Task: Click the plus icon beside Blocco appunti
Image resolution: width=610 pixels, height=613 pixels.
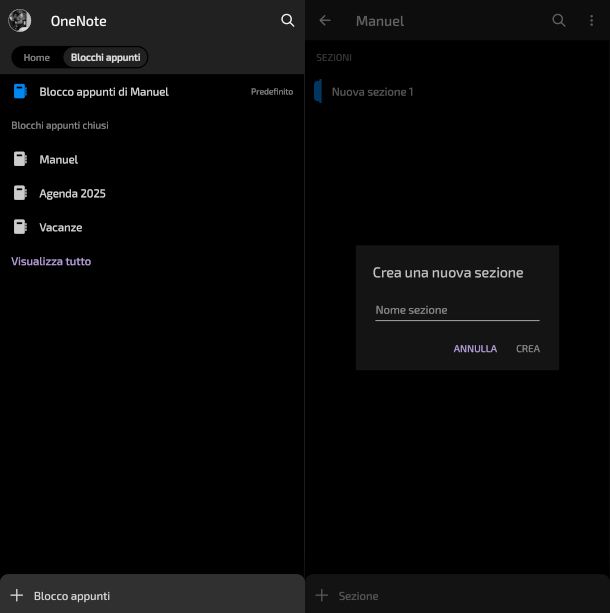Action: point(17,595)
